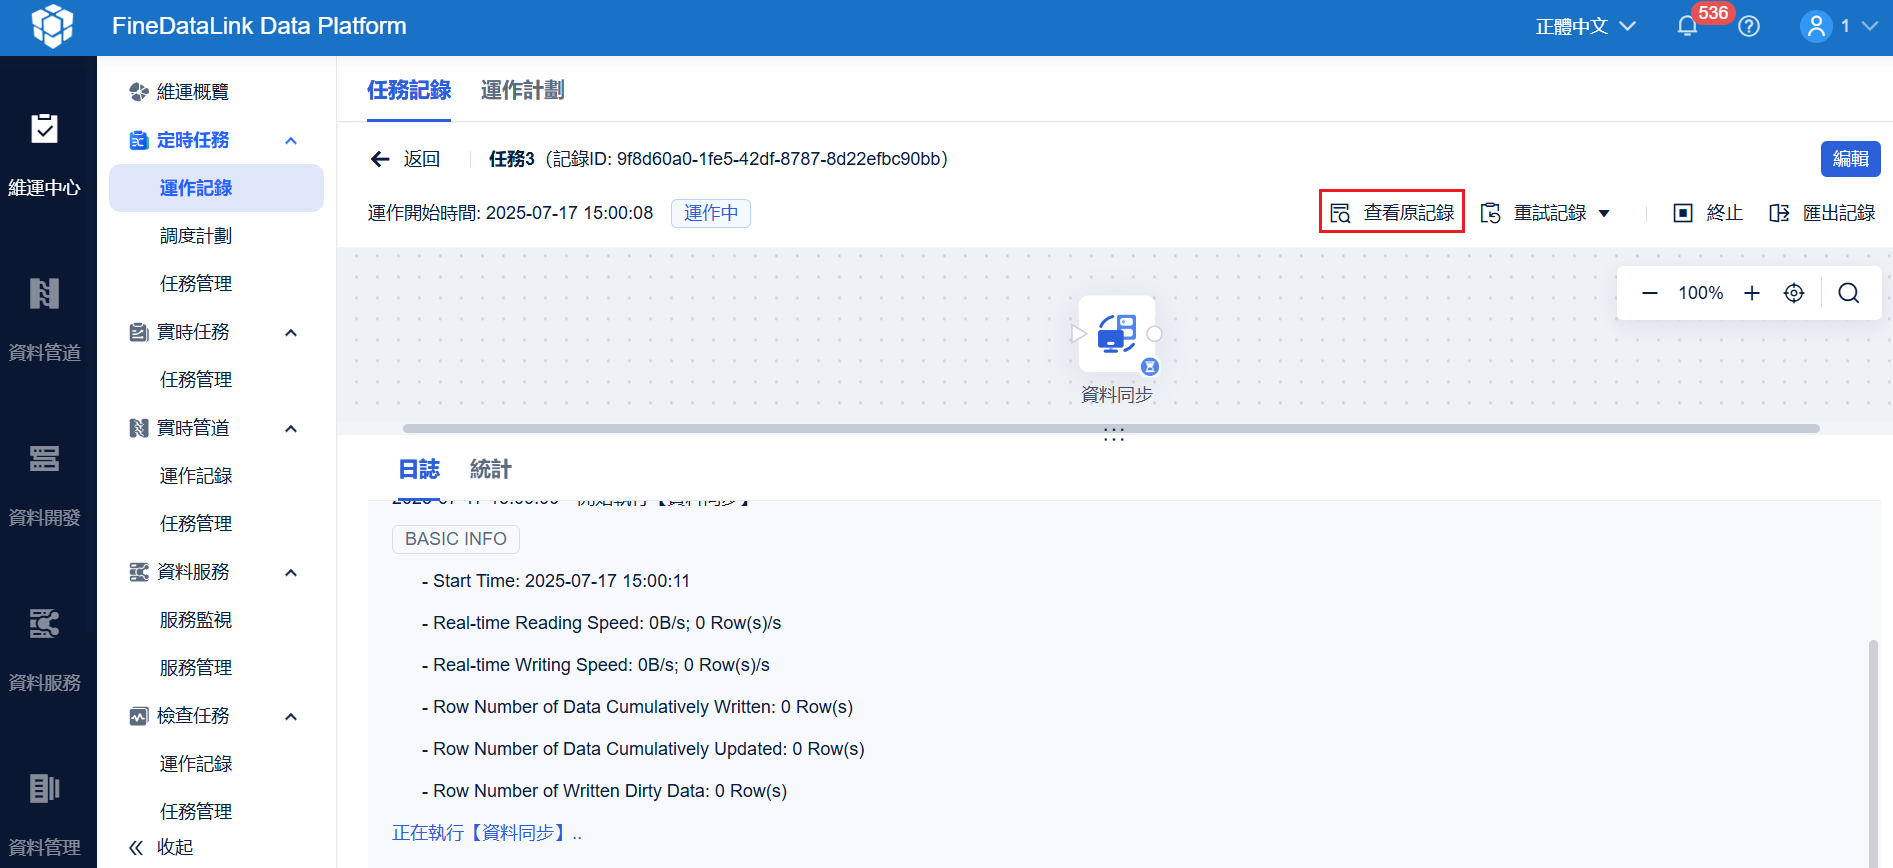Switch to the 運作計劃 tab

pos(522,90)
